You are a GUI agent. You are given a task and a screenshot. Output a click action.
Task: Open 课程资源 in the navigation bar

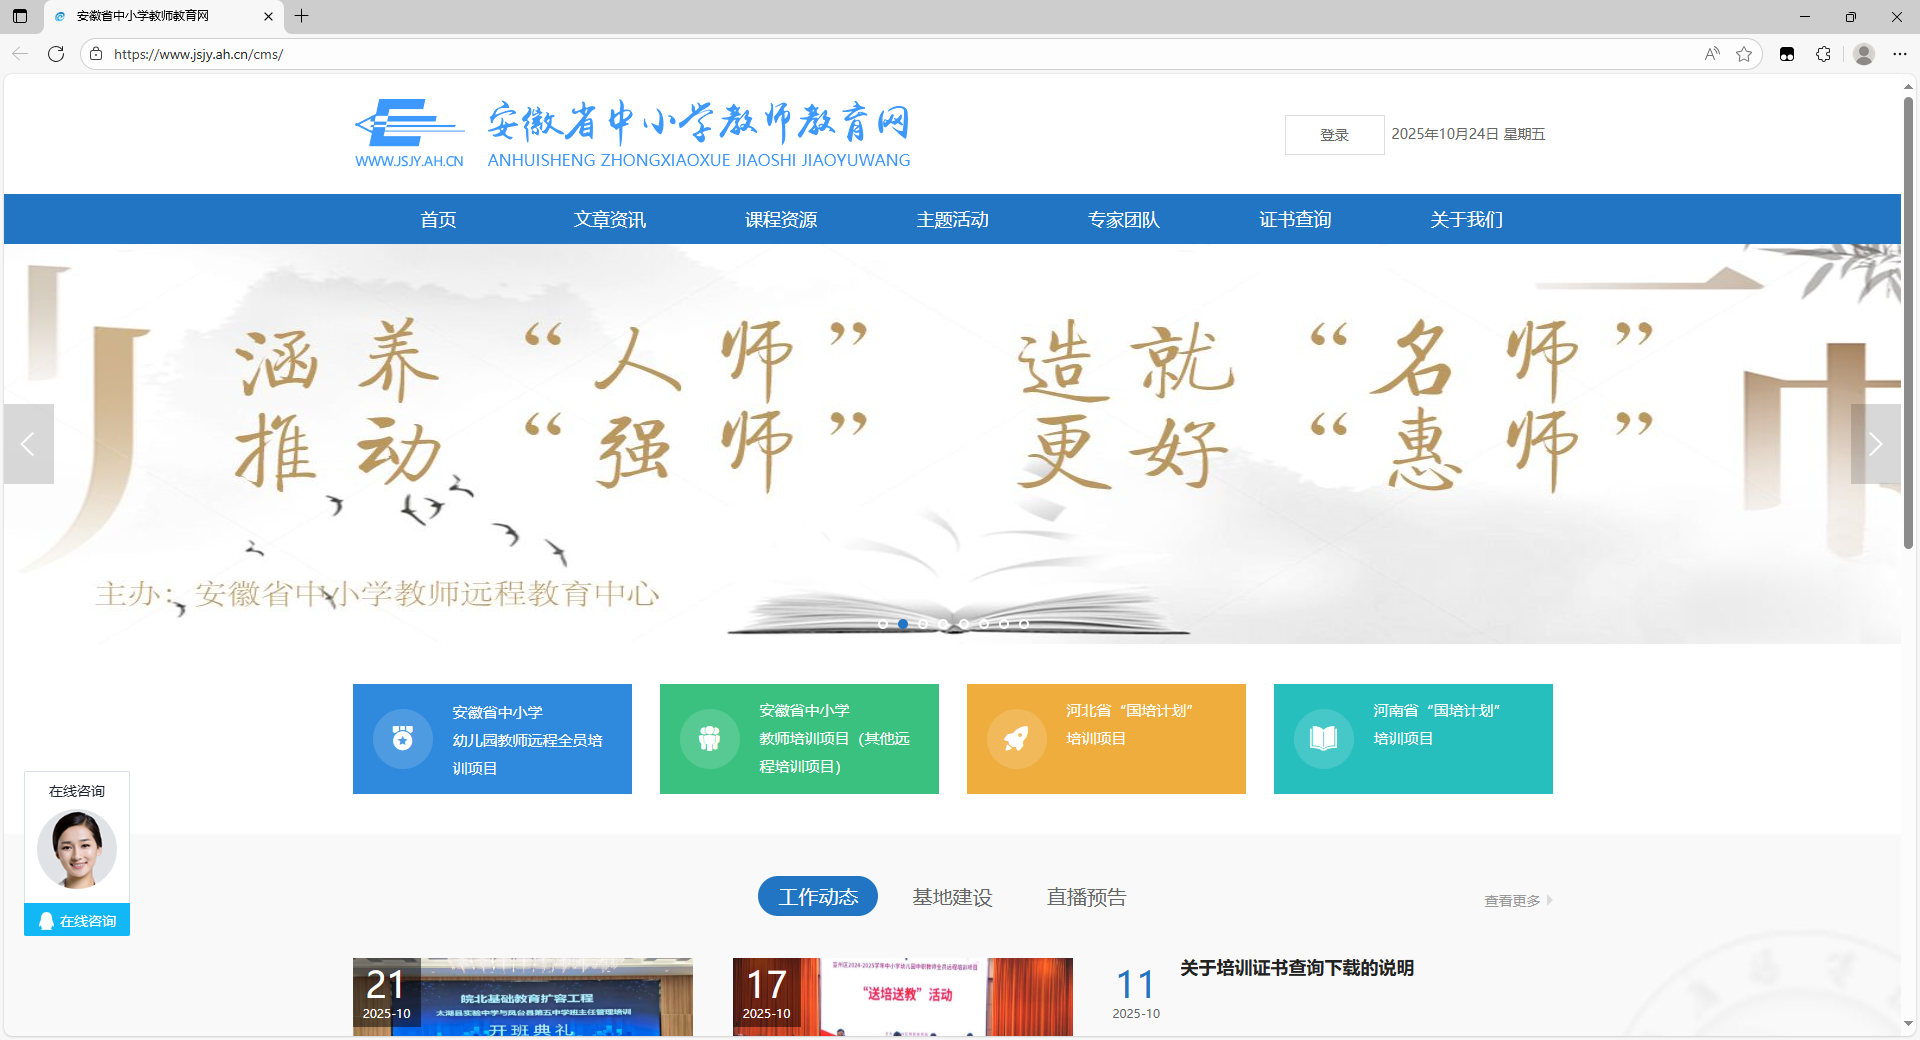(781, 220)
